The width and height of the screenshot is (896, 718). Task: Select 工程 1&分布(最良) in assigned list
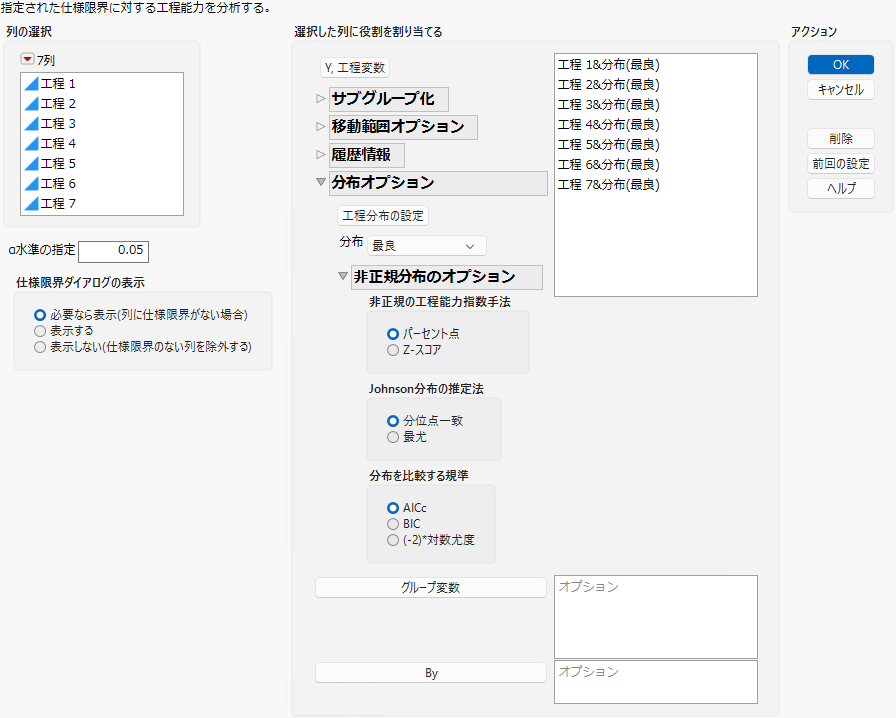pyautogui.click(x=609, y=65)
